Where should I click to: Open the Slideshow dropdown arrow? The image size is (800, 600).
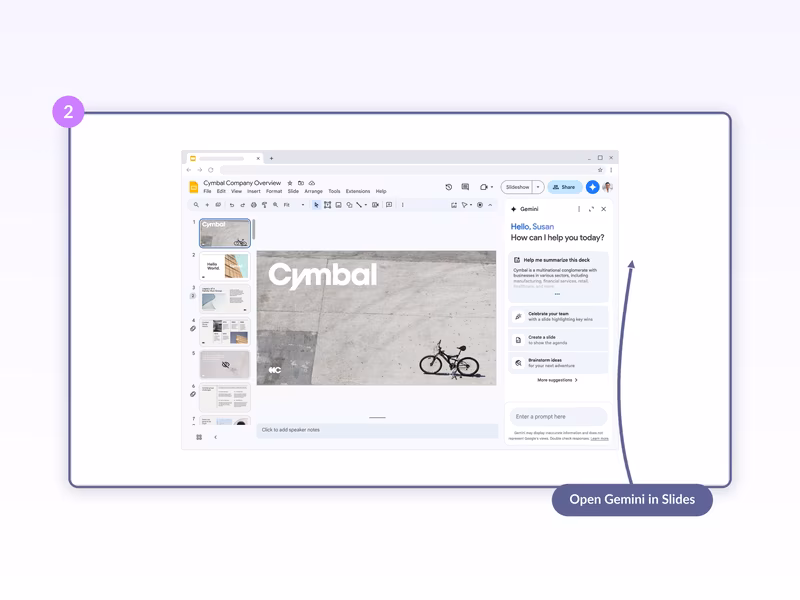tap(538, 187)
